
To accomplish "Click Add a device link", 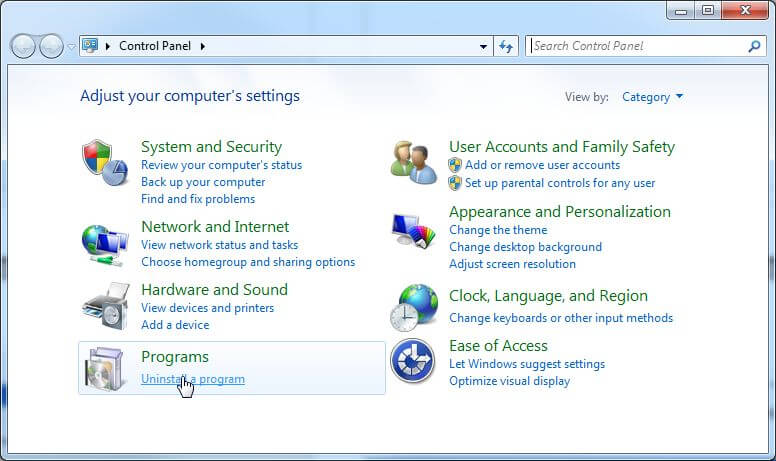I will pyautogui.click(x=175, y=325).
